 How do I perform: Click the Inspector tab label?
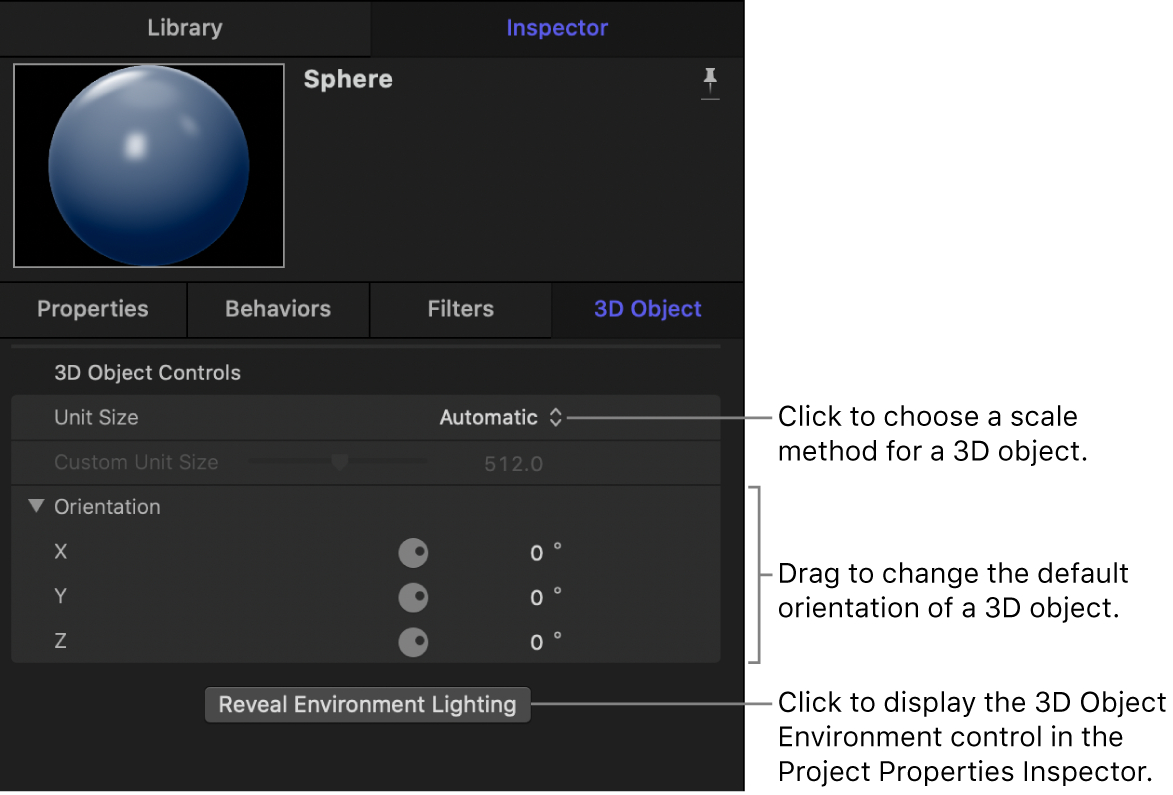557,28
